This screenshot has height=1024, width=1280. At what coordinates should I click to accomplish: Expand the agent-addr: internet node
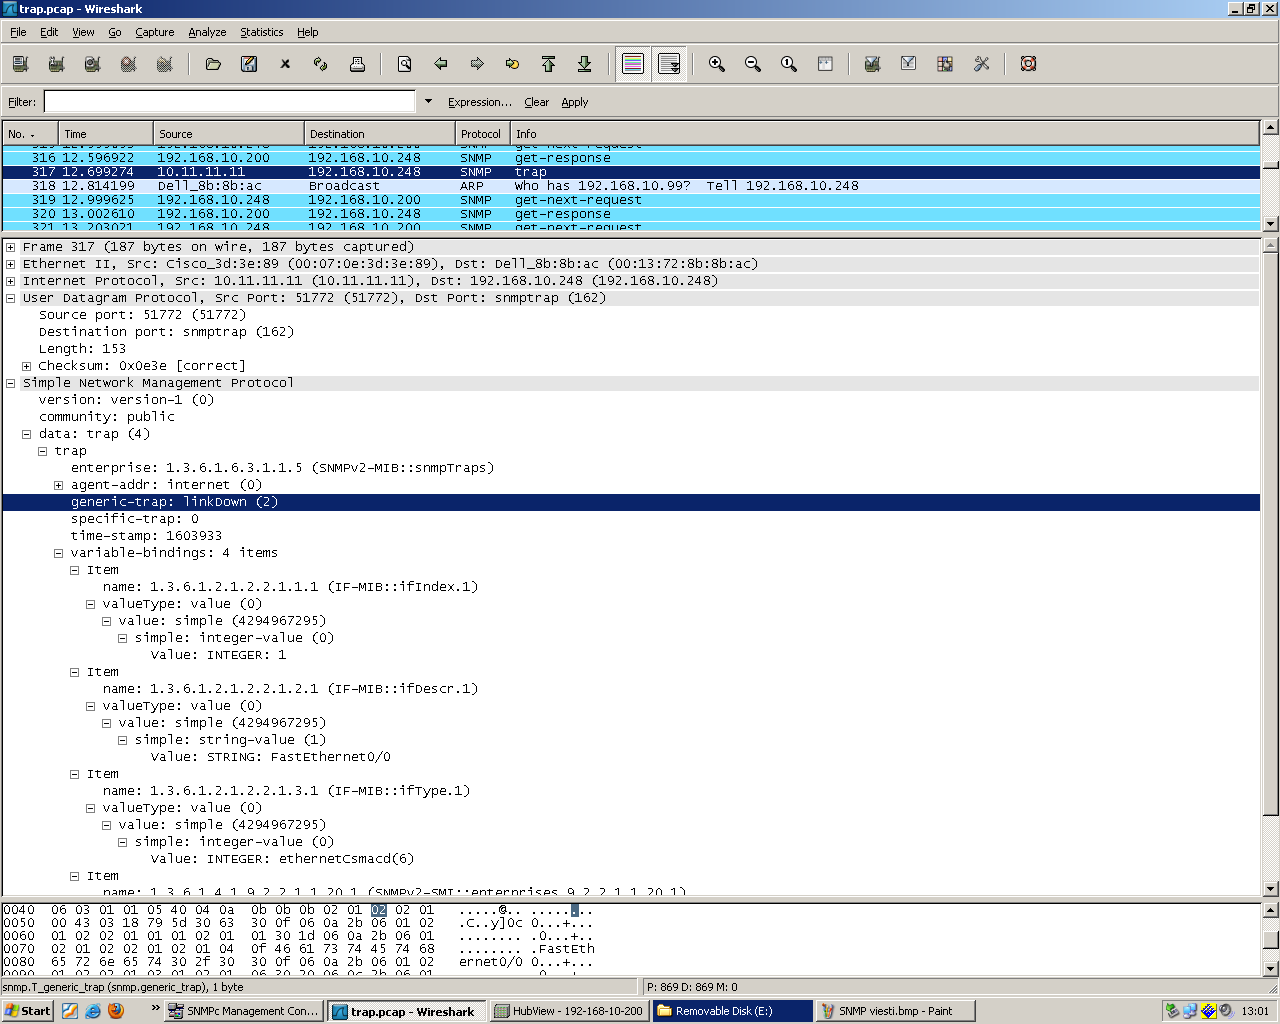click(59, 485)
